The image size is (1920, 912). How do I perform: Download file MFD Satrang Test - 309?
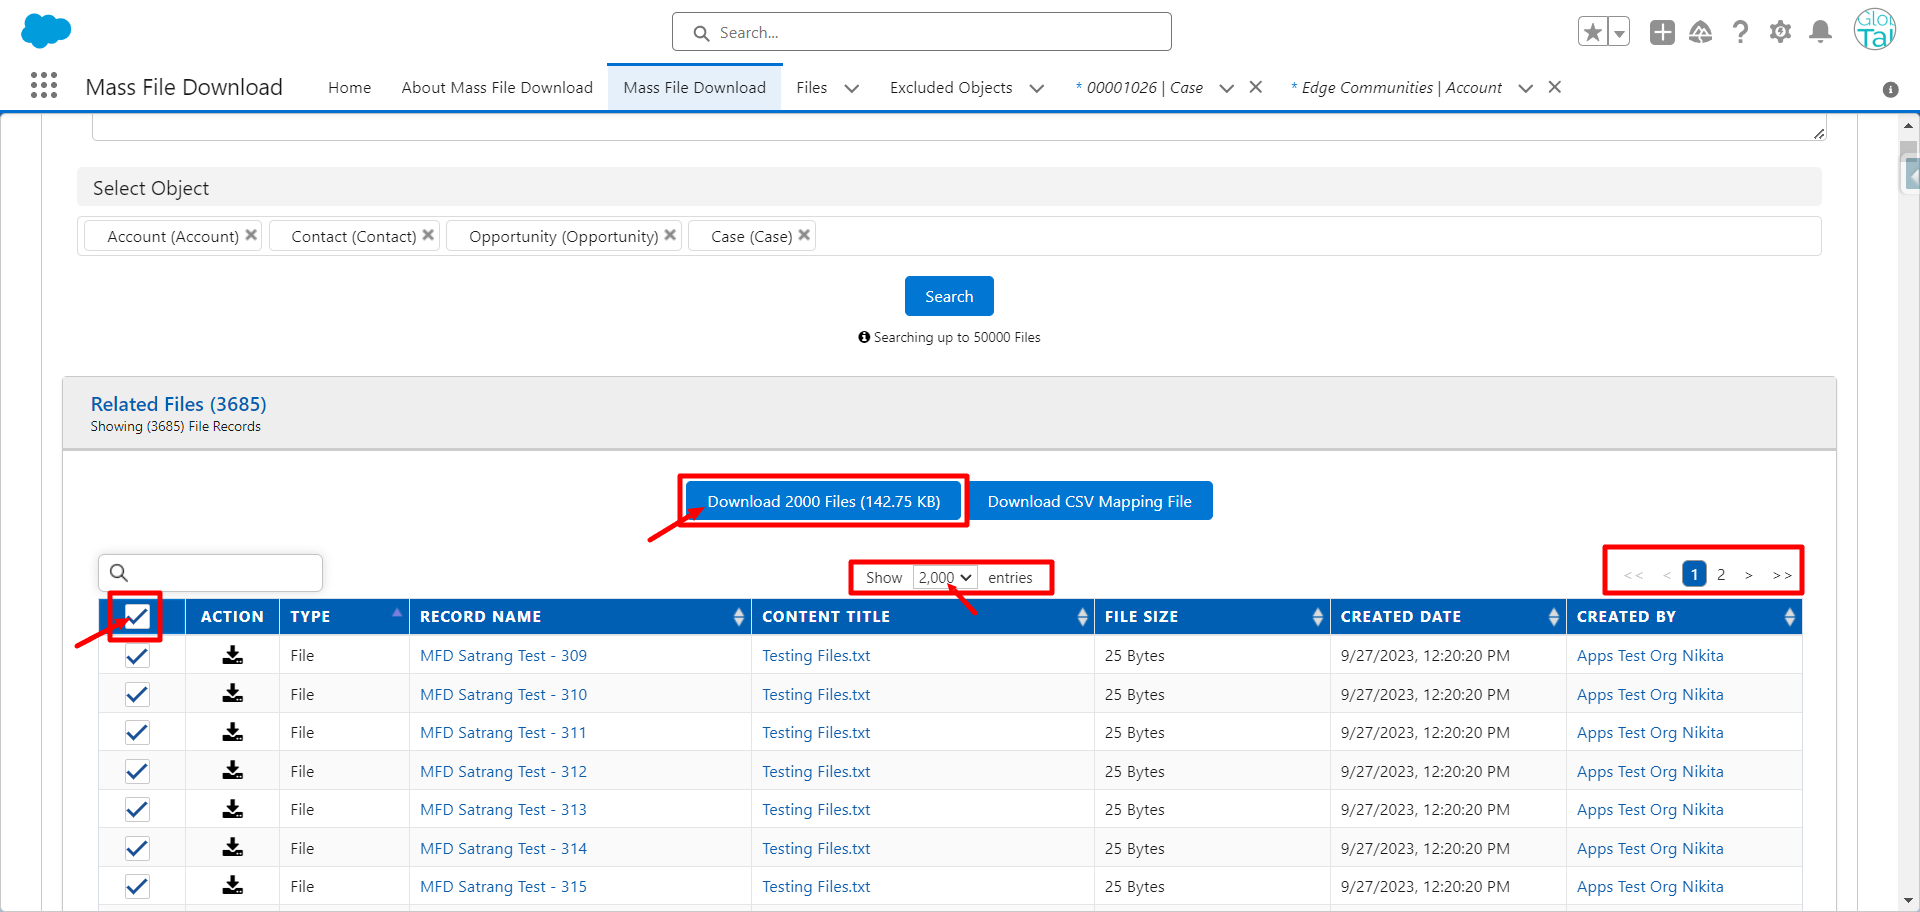233,655
